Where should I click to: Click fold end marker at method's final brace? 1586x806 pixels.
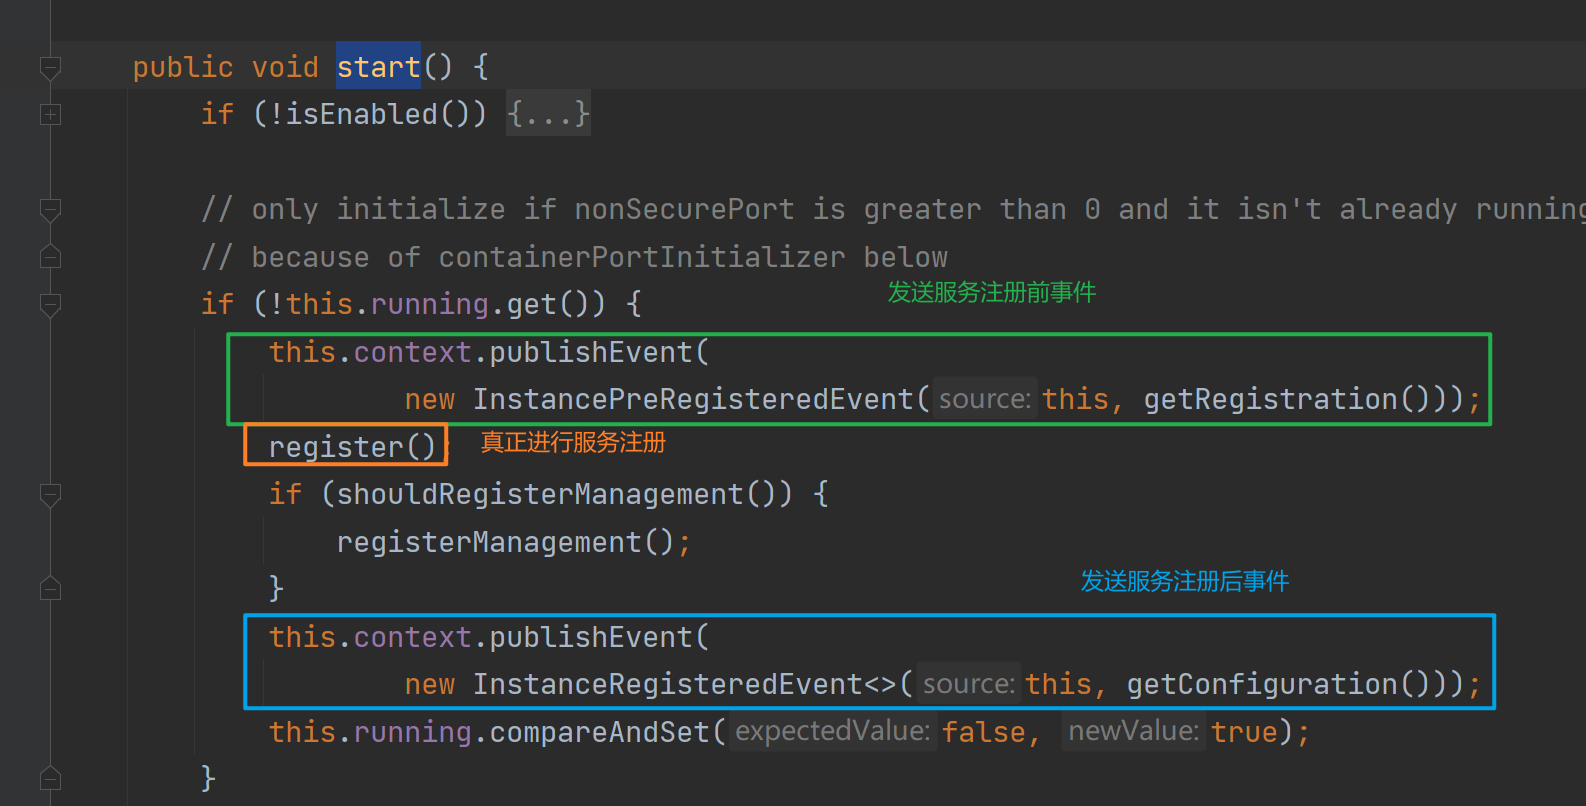pos(50,778)
